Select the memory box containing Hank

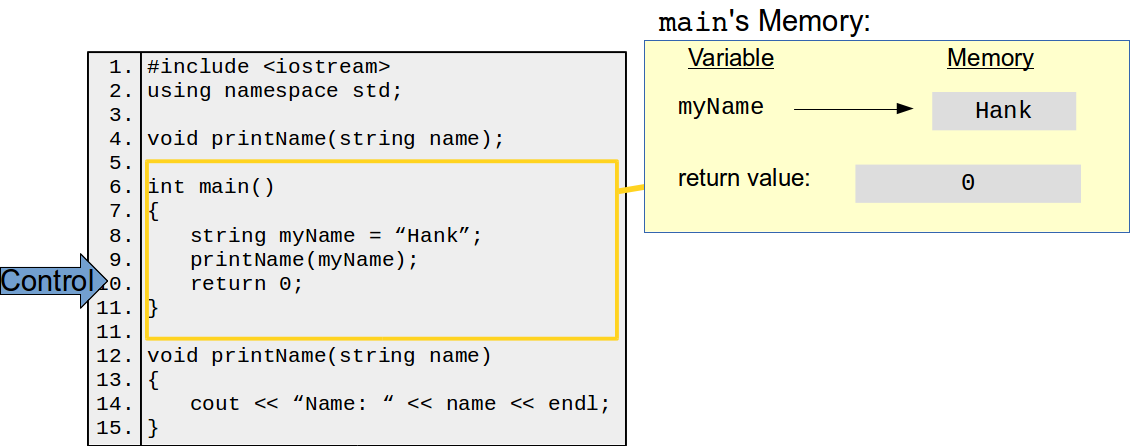coord(1003,111)
